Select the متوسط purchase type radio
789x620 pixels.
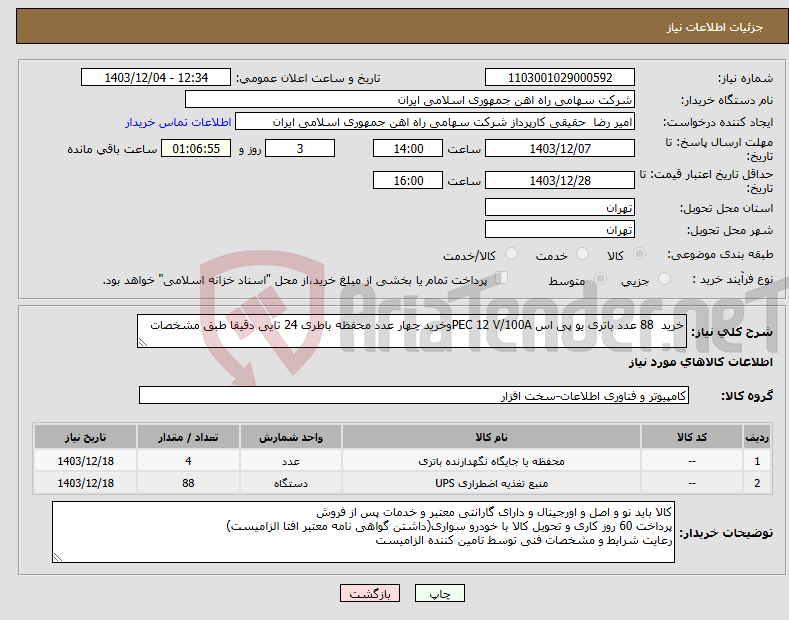pos(600,278)
